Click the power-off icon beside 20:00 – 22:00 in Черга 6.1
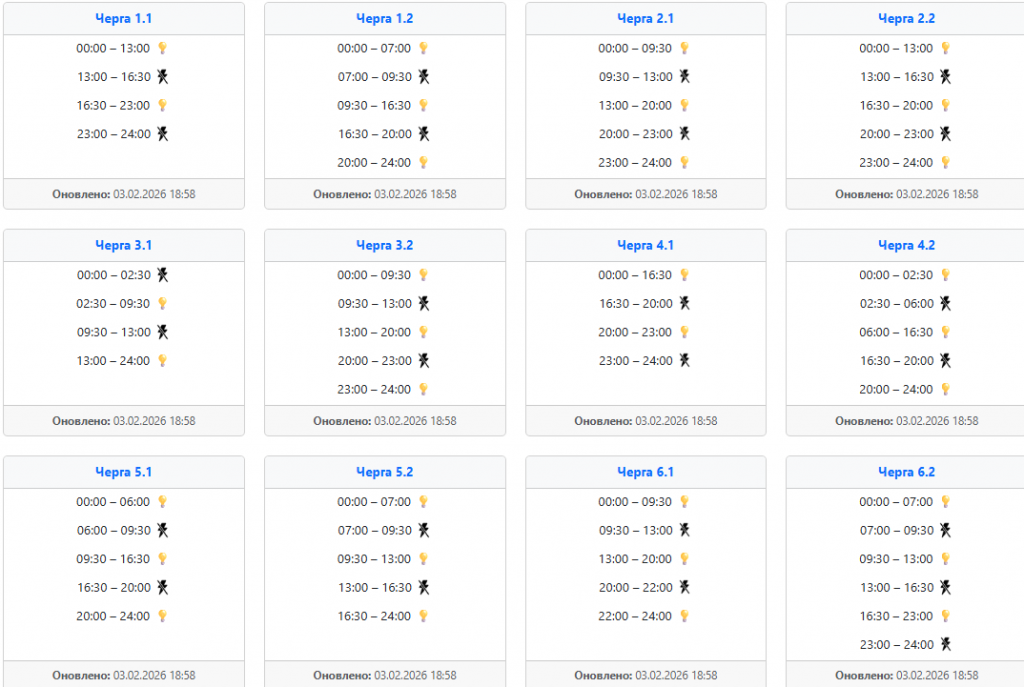The width and height of the screenshot is (1024, 687). [684, 588]
